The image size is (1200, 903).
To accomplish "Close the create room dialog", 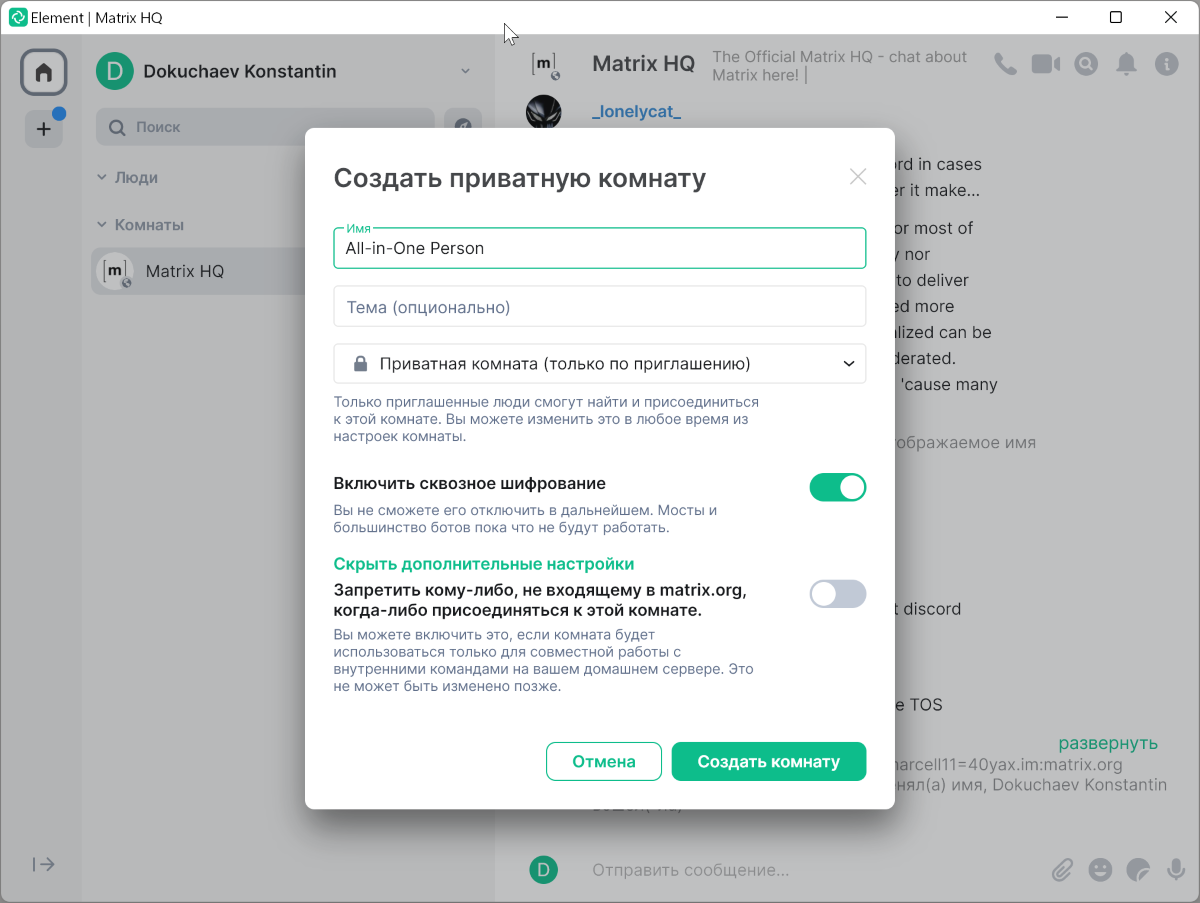I will (857, 177).
